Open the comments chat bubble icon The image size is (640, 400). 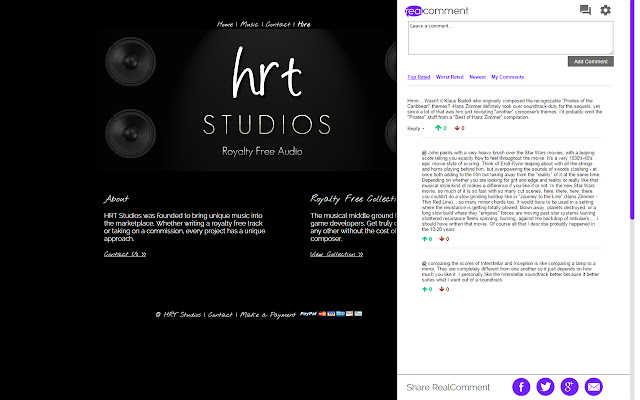pos(585,10)
